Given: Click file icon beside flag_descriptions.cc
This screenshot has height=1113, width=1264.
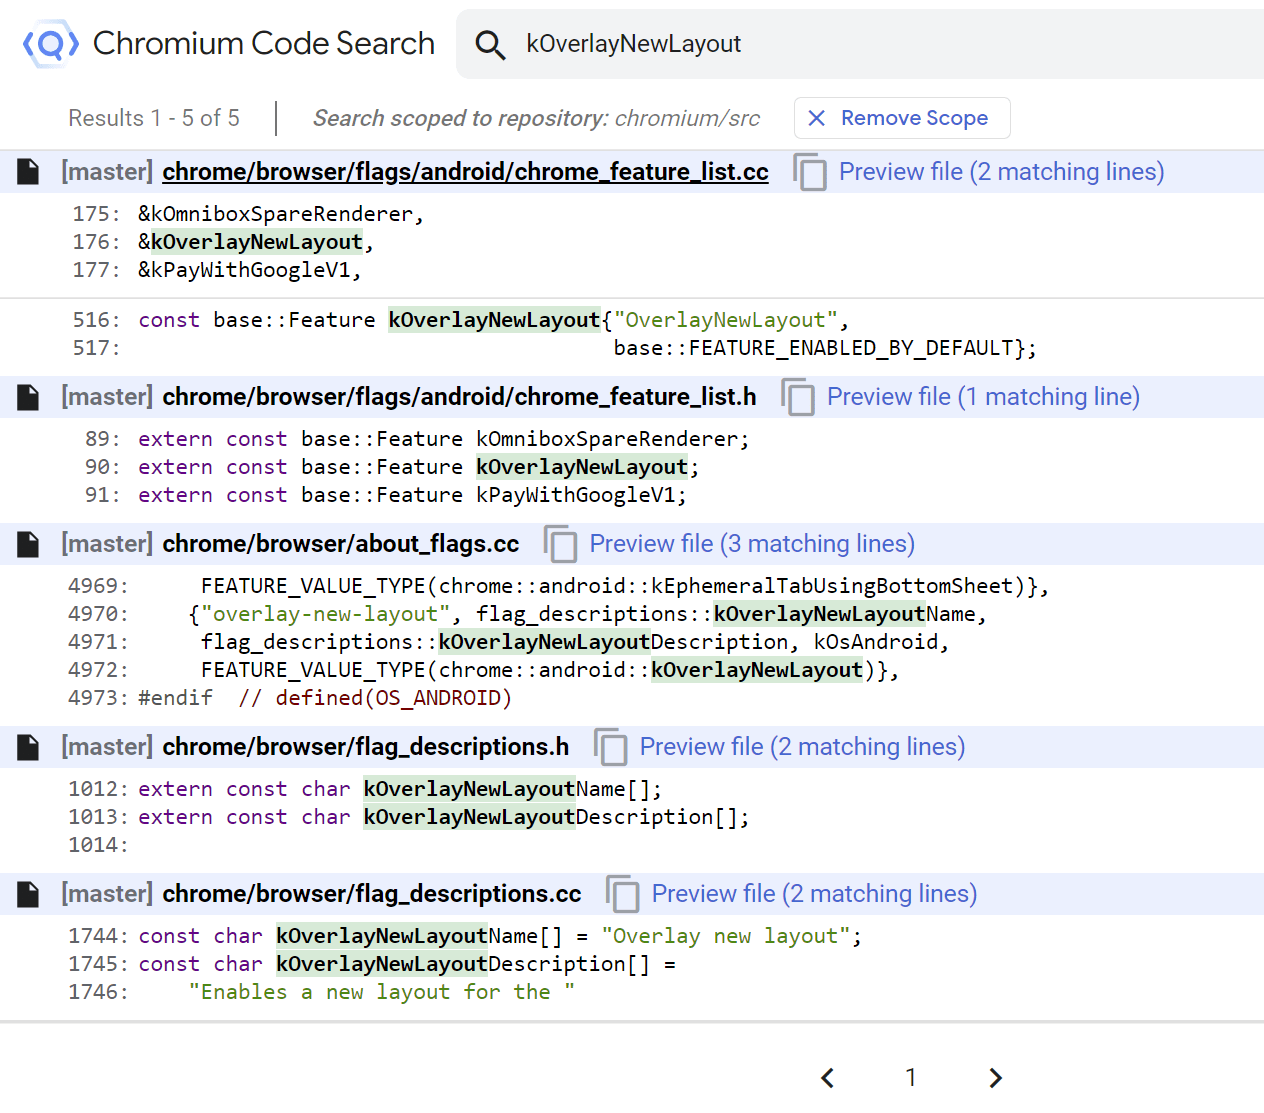Looking at the screenshot, I should [x=28, y=894].
